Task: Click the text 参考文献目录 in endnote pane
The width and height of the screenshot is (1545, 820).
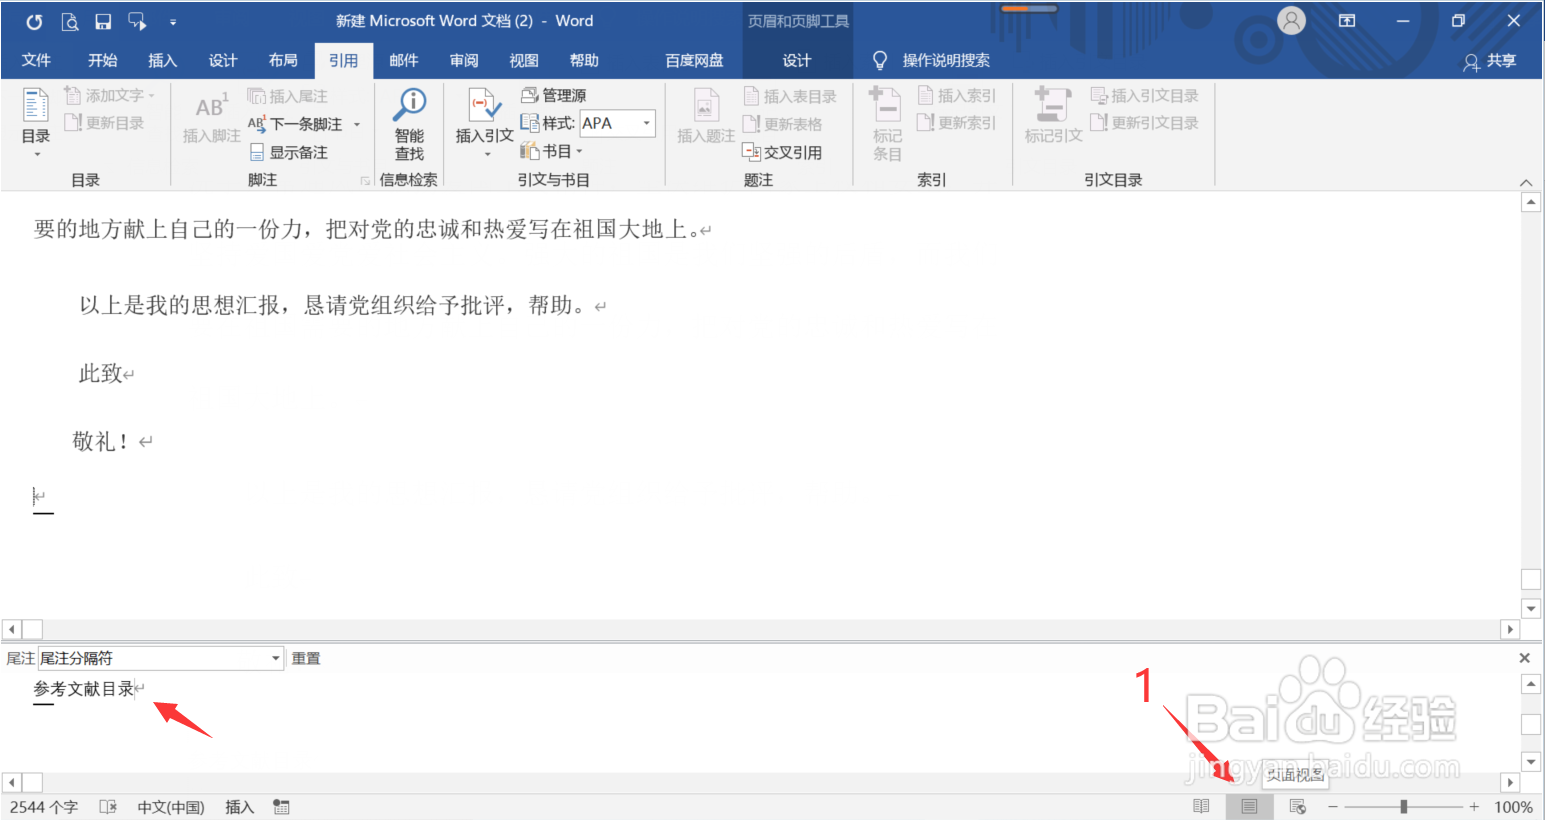Action: click(x=84, y=689)
